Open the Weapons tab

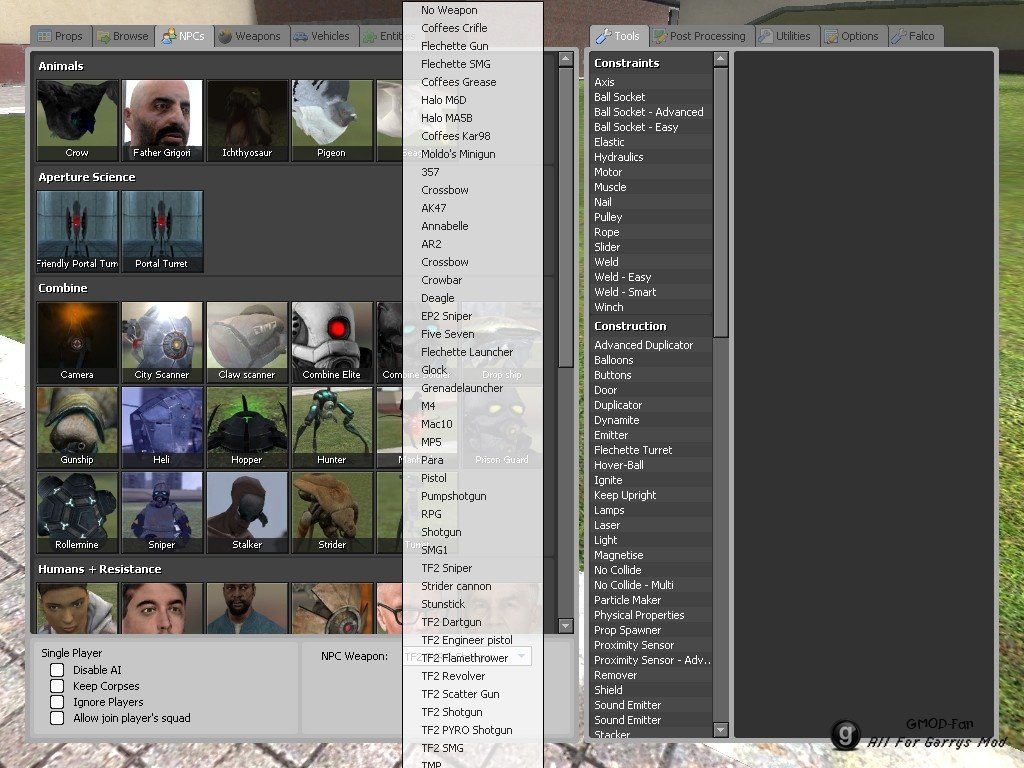249,37
